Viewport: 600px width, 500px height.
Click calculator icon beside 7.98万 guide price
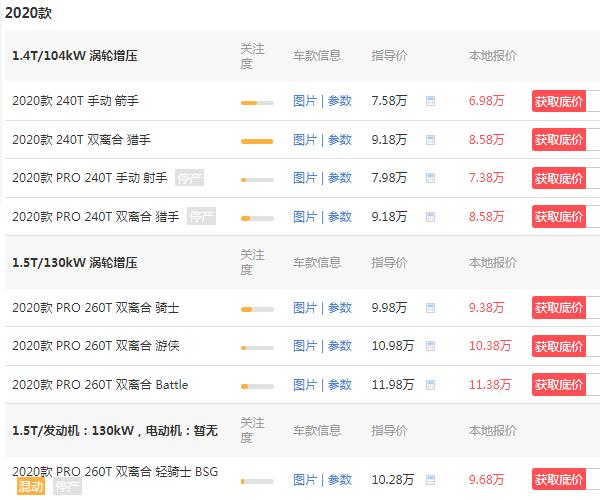coord(430,178)
